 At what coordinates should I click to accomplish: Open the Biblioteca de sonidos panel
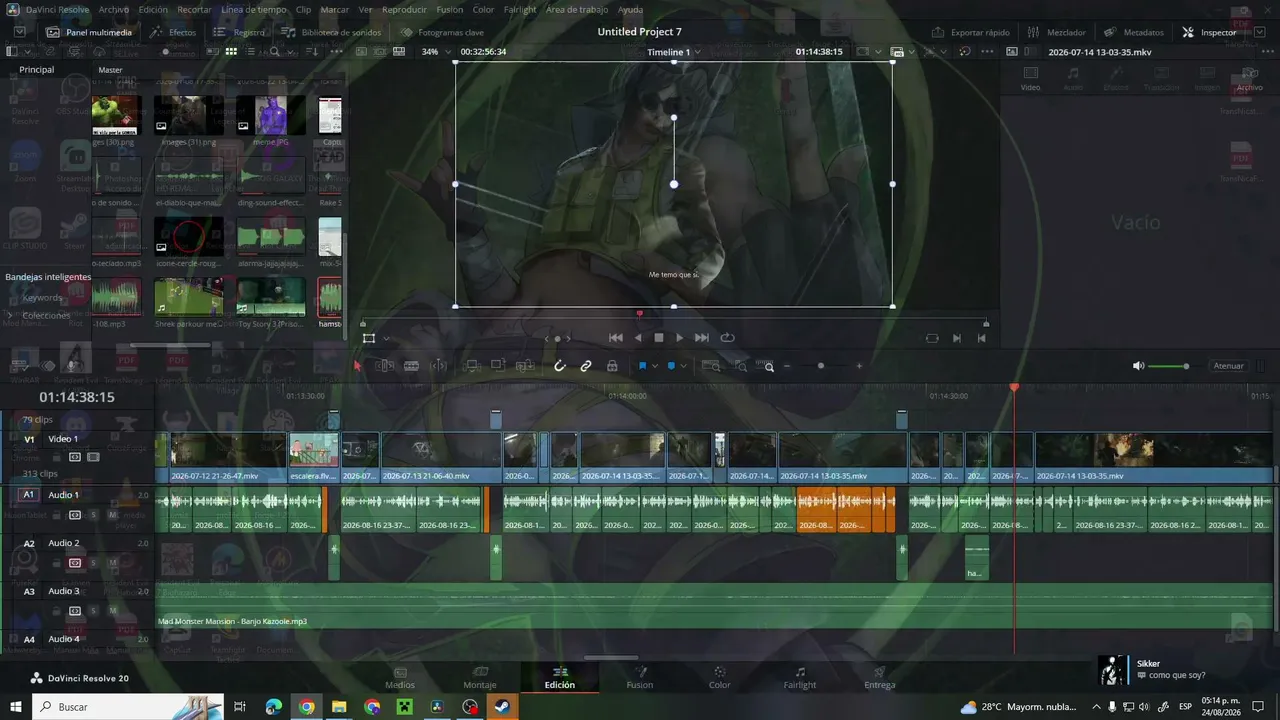point(332,32)
